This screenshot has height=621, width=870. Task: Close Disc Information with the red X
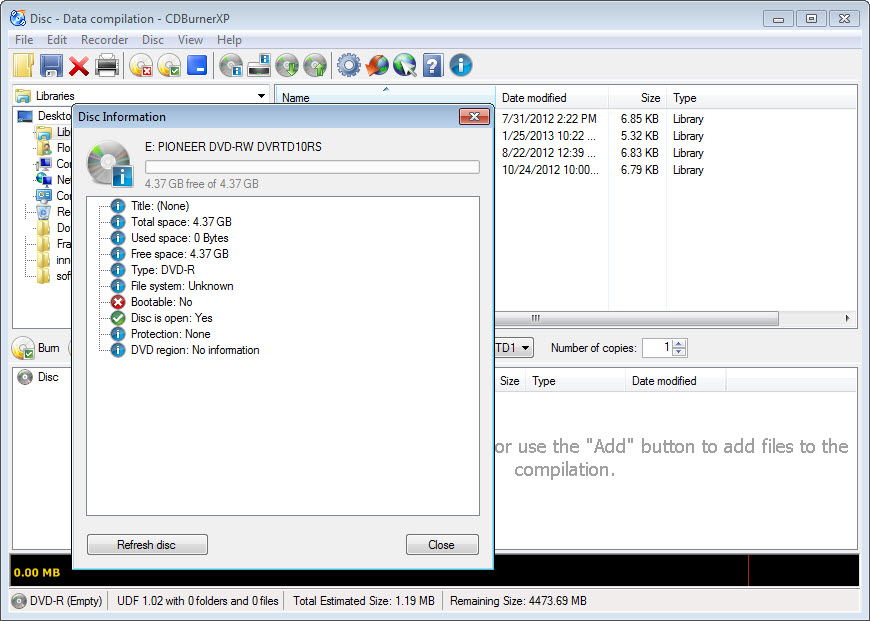[474, 117]
